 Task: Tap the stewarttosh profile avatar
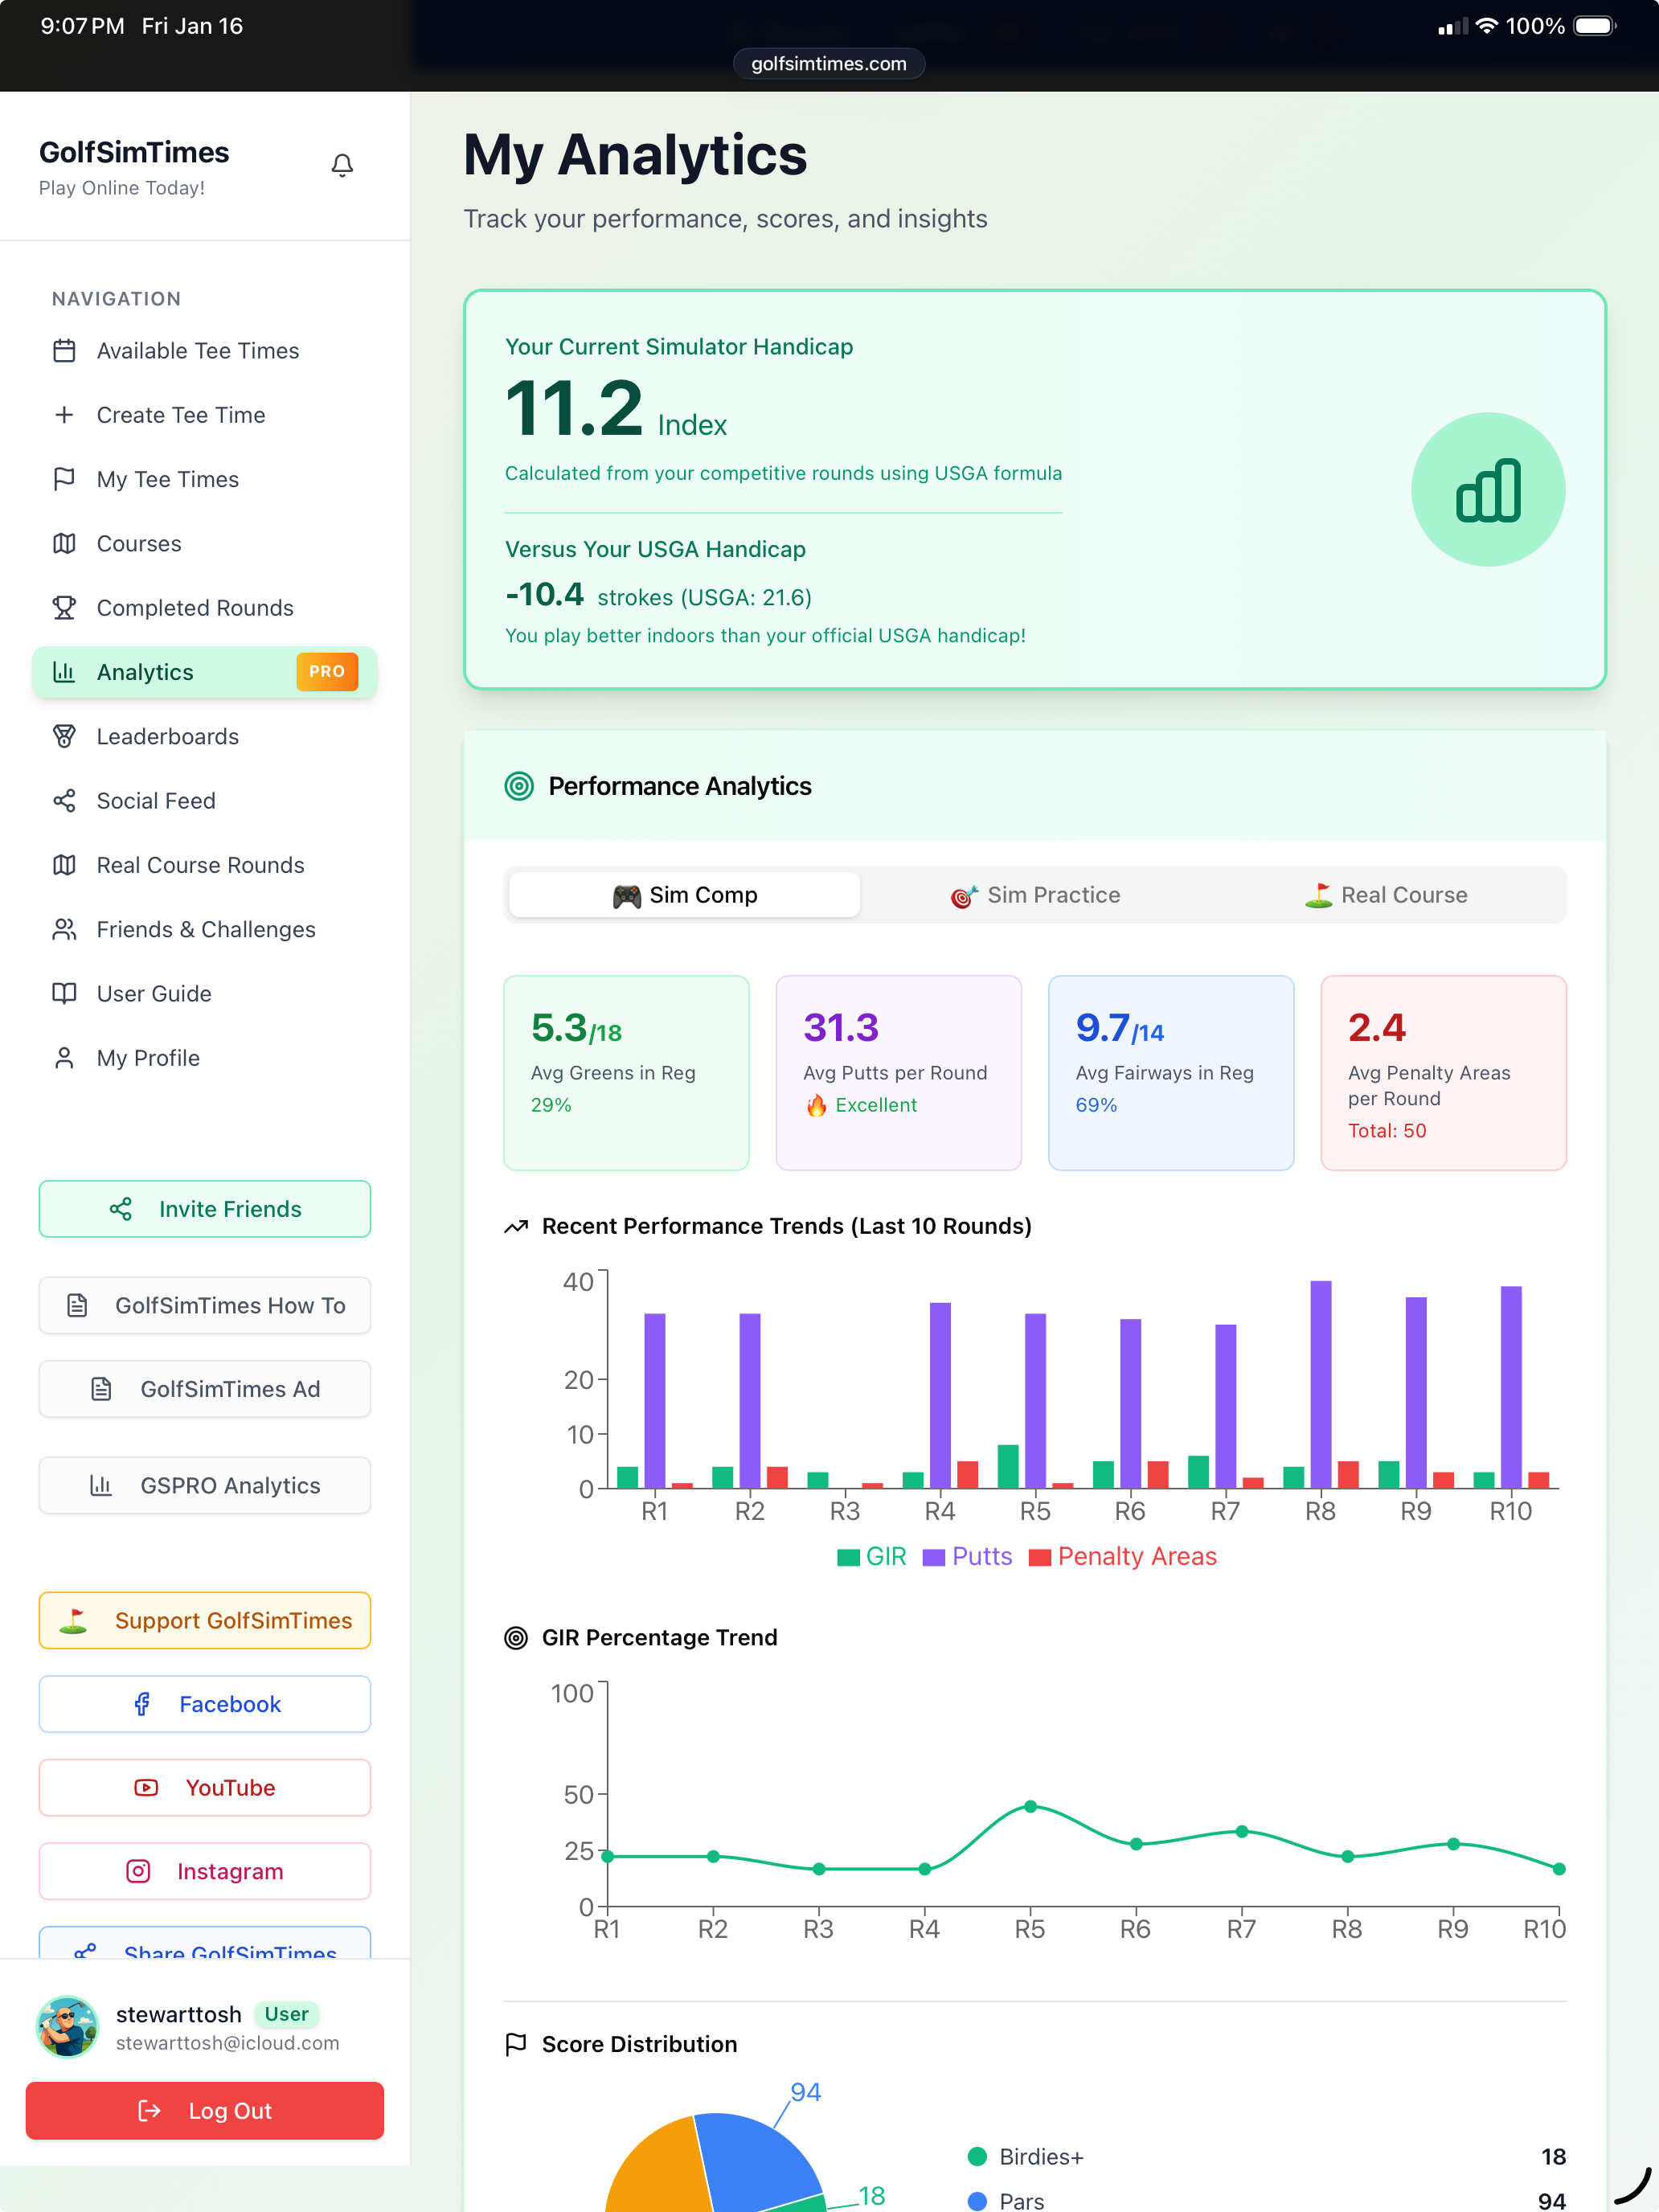click(67, 2027)
